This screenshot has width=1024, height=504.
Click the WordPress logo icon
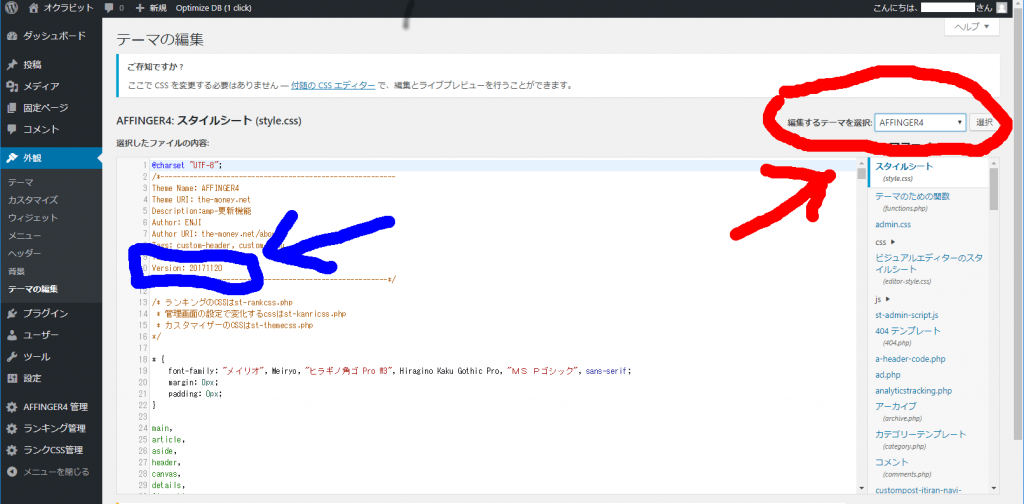pyautogui.click(x=12, y=8)
